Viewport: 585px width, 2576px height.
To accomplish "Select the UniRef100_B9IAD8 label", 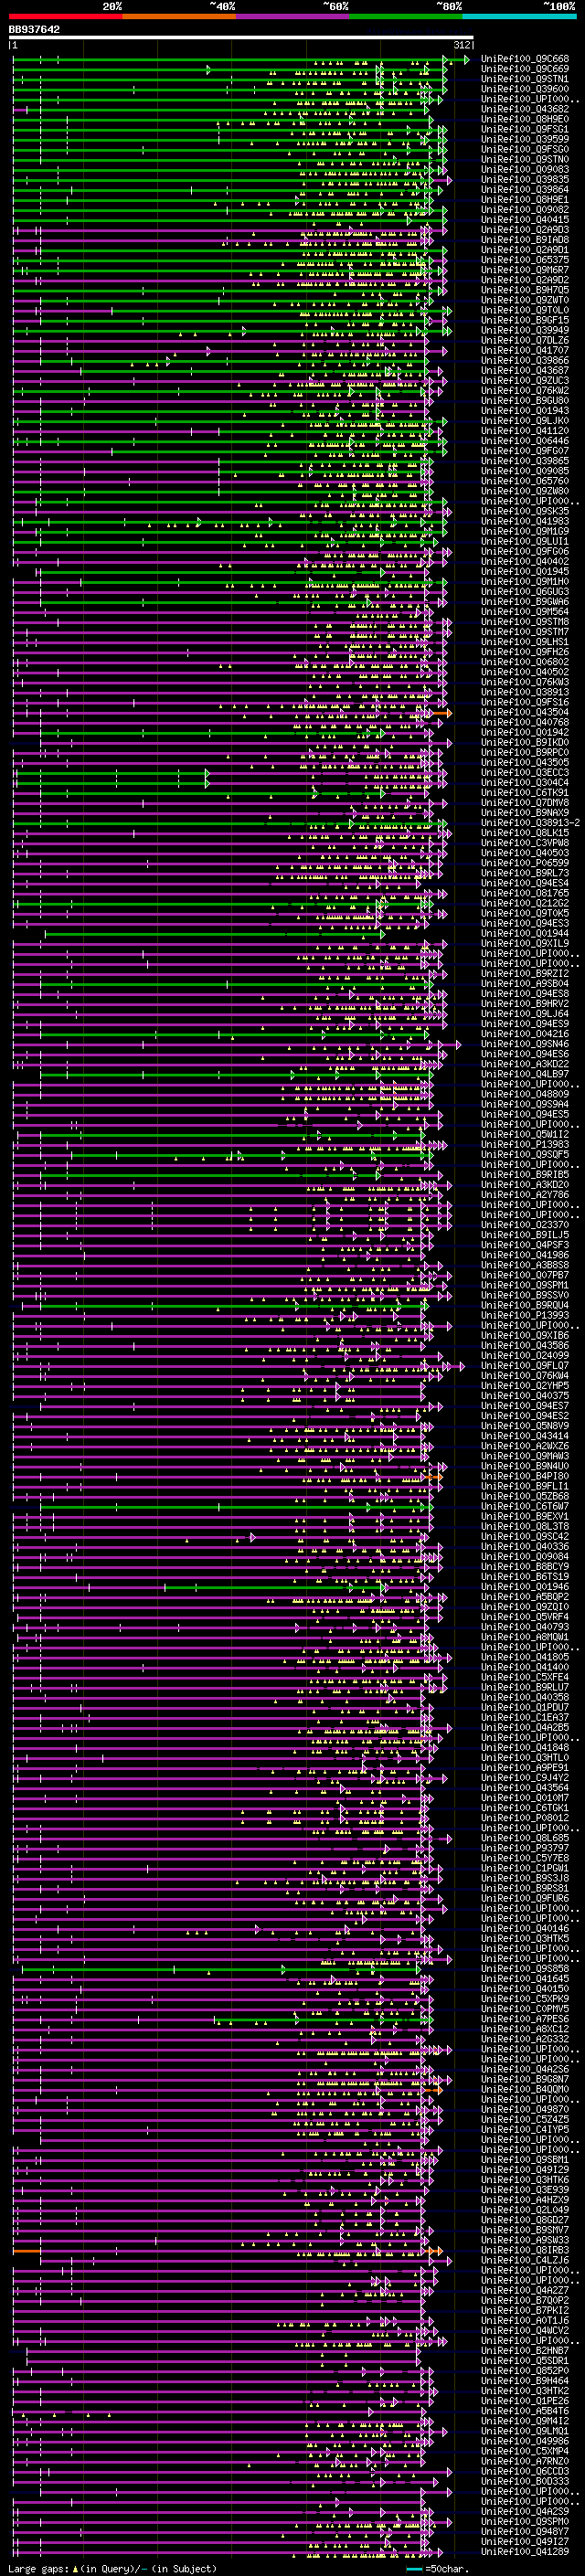I will pos(525,240).
